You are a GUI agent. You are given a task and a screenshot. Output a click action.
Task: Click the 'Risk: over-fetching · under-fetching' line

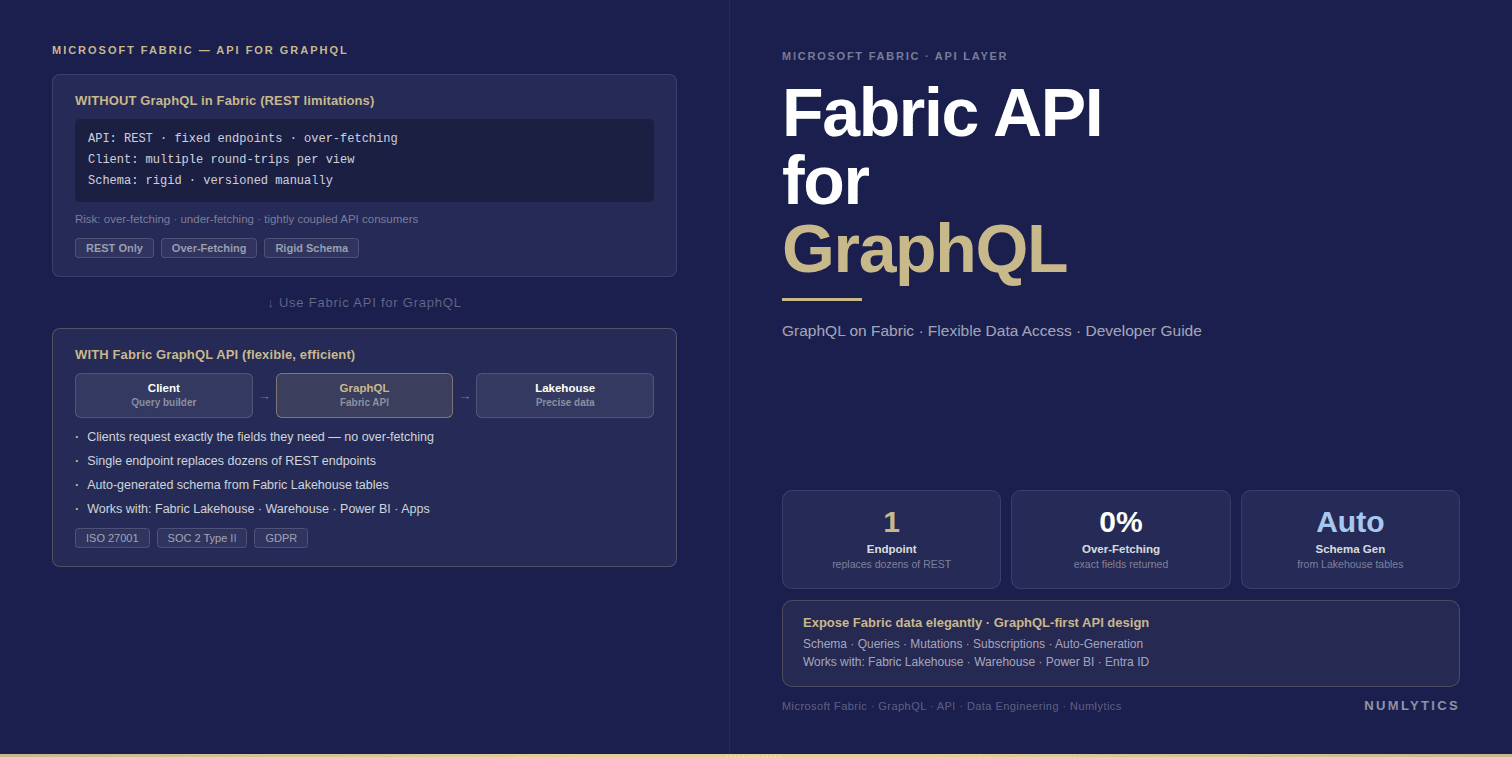pos(247,219)
